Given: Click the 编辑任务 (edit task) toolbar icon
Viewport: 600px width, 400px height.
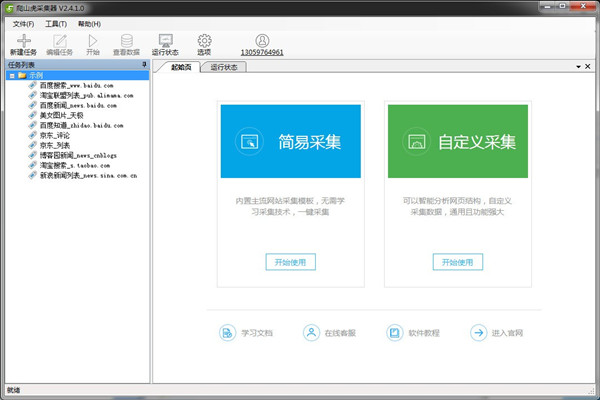Looking at the screenshot, I should (61, 41).
